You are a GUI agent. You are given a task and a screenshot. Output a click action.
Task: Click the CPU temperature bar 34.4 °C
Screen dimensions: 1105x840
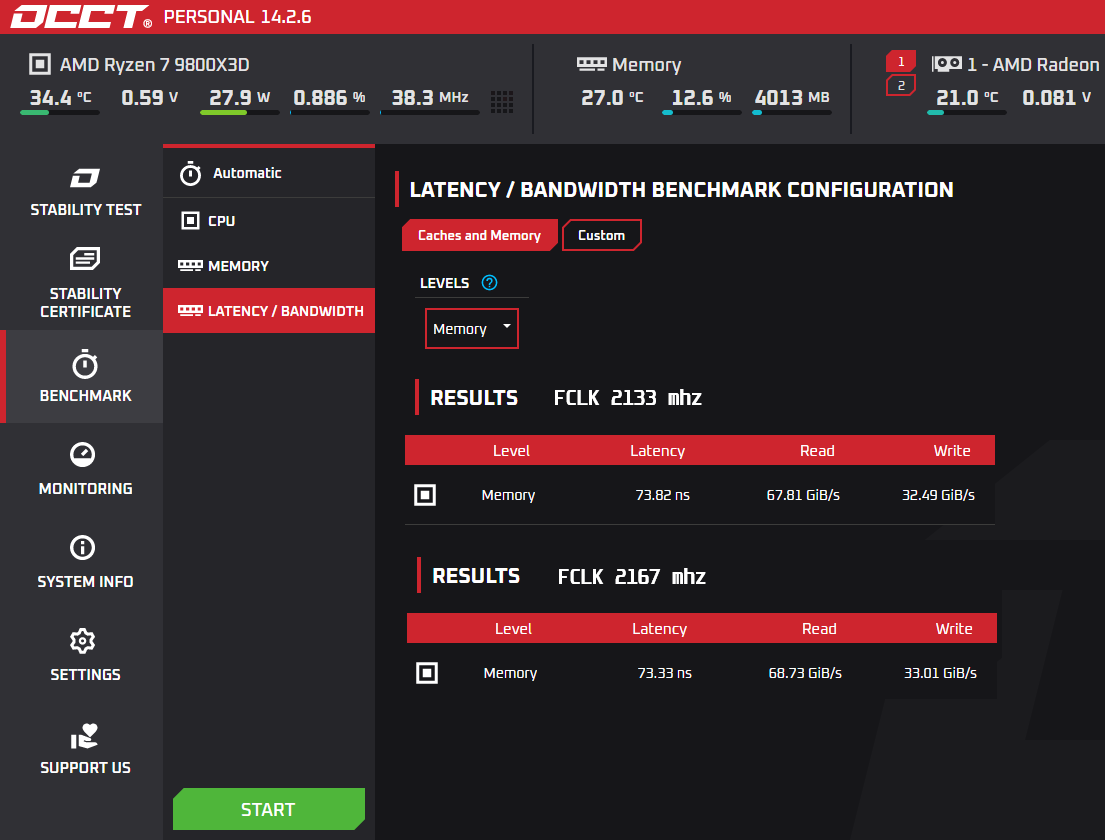pyautogui.click(x=60, y=112)
